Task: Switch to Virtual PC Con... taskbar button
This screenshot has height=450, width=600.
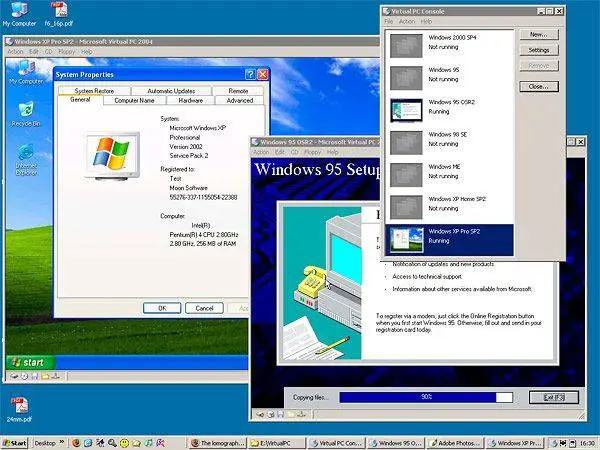Action: [337, 443]
